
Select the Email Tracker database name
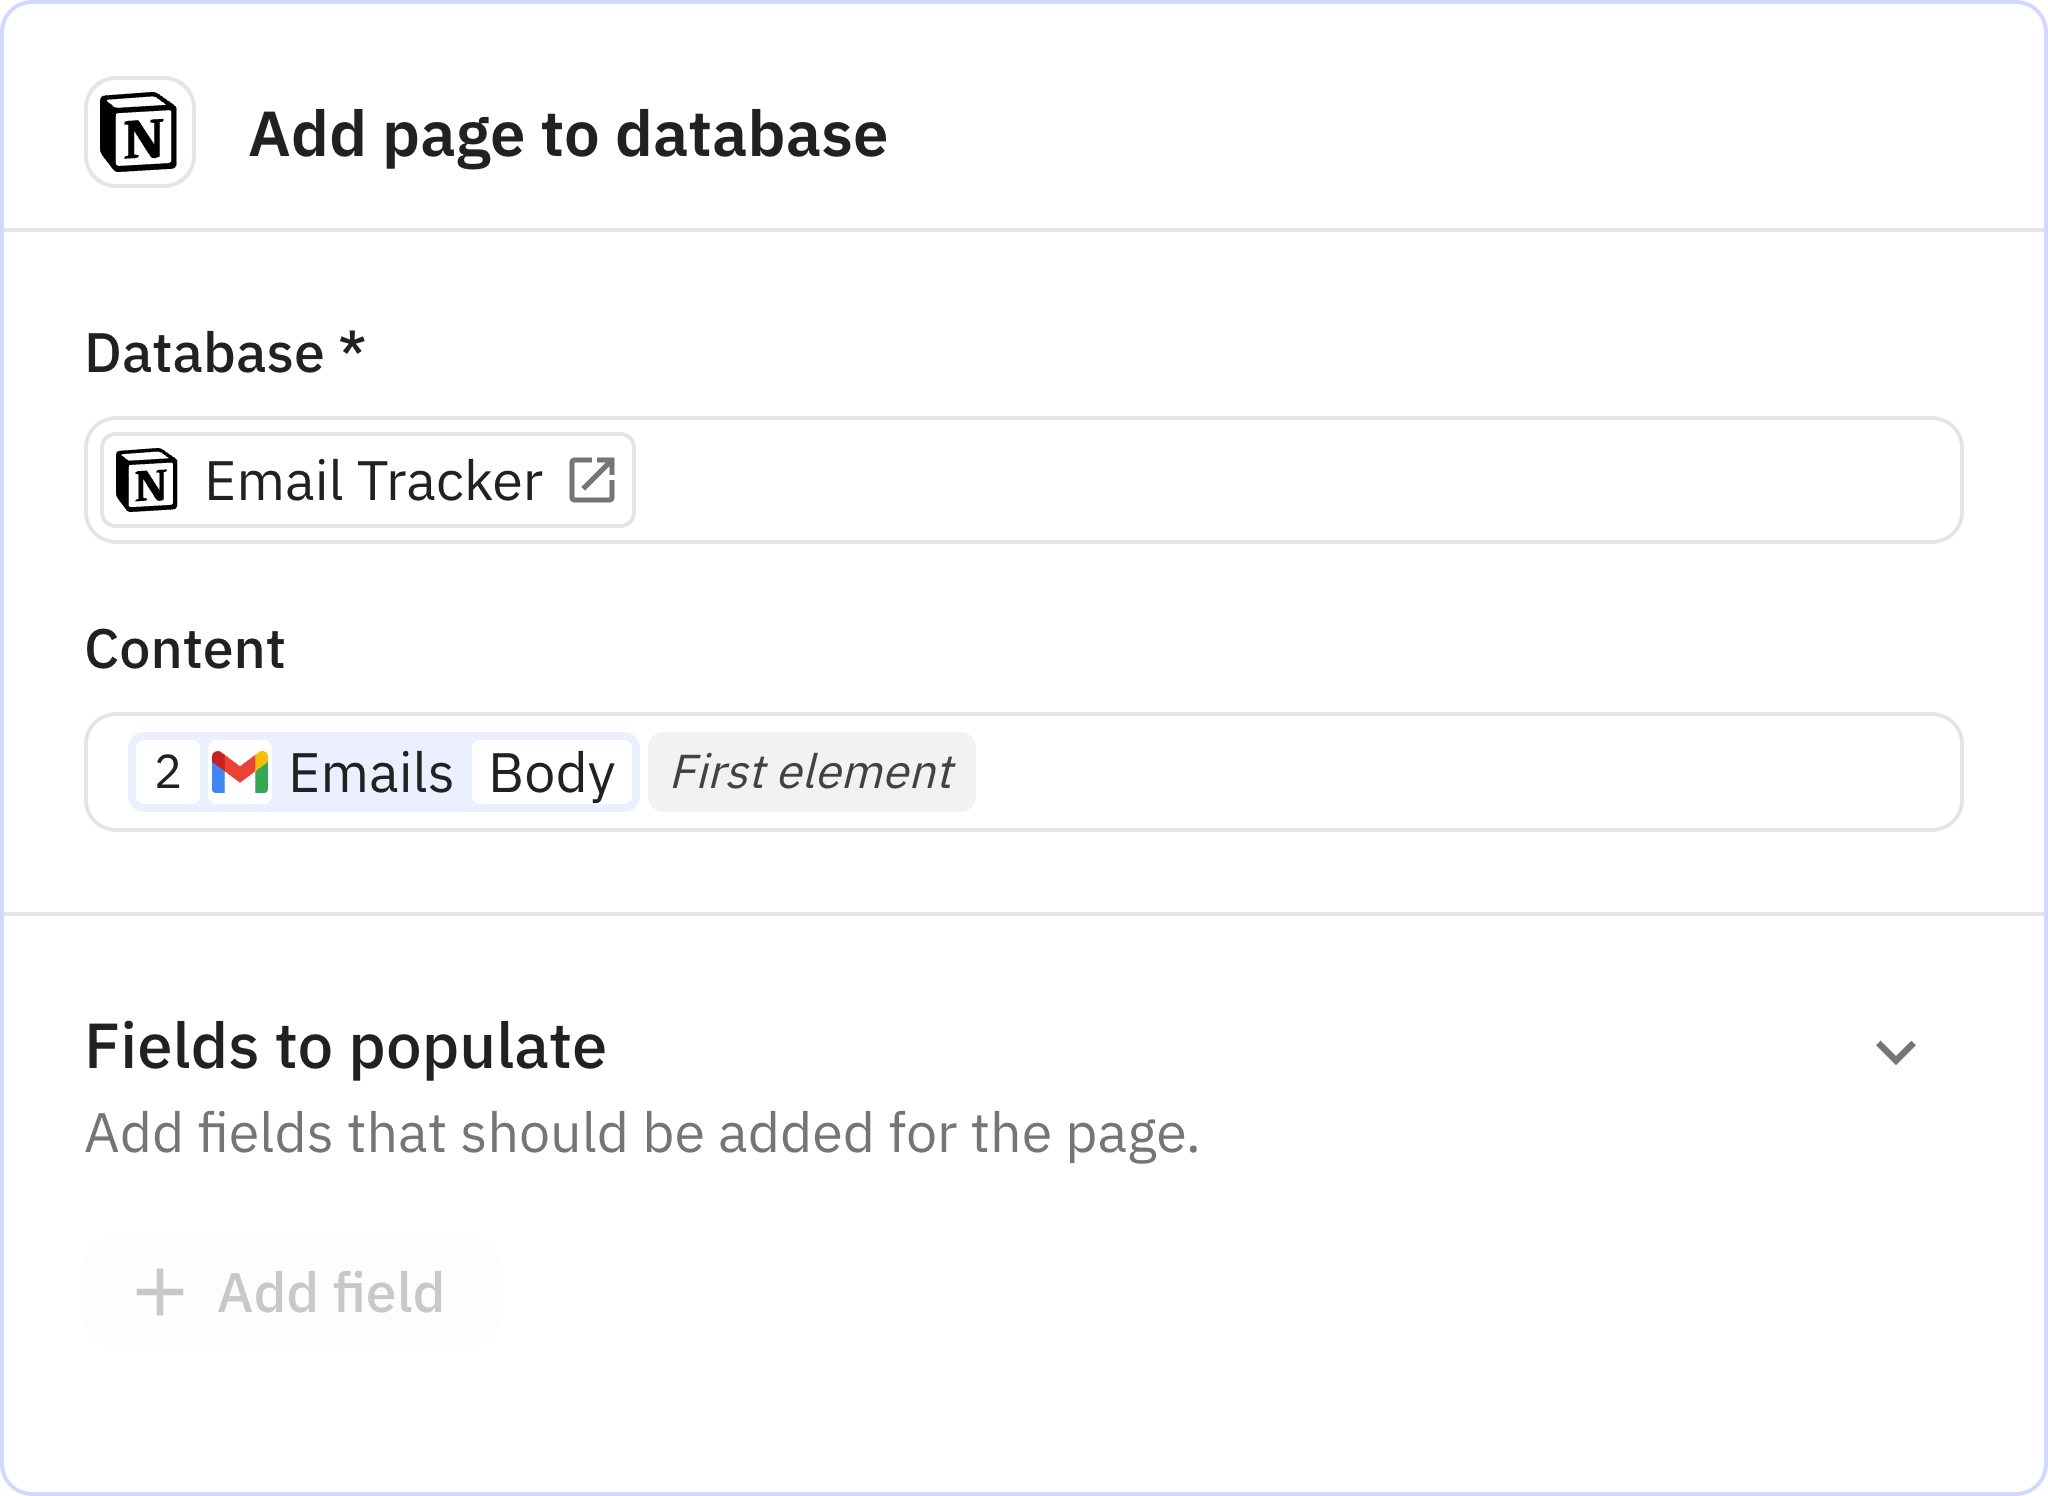pyautogui.click(x=373, y=481)
